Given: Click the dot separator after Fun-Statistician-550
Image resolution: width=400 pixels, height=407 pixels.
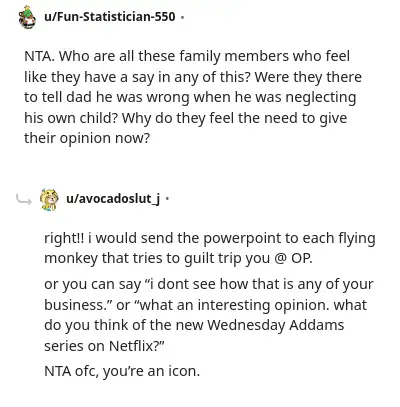Looking at the screenshot, I should pos(182,17).
